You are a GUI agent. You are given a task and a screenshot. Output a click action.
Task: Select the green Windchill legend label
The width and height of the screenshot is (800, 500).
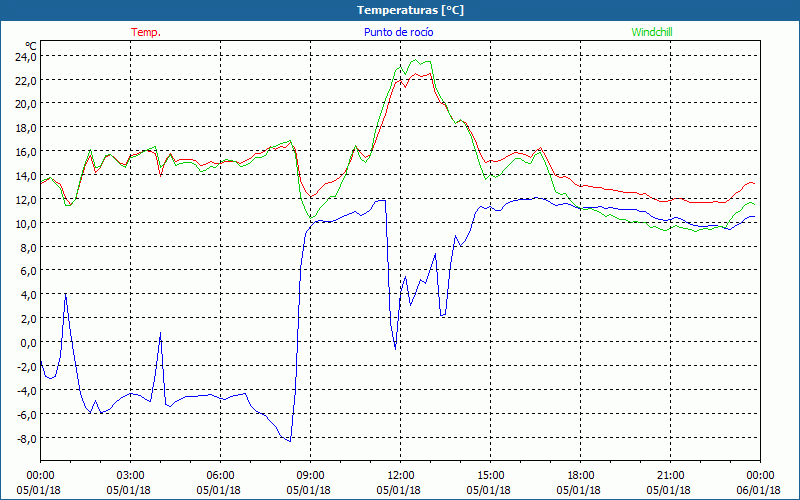[x=652, y=32]
